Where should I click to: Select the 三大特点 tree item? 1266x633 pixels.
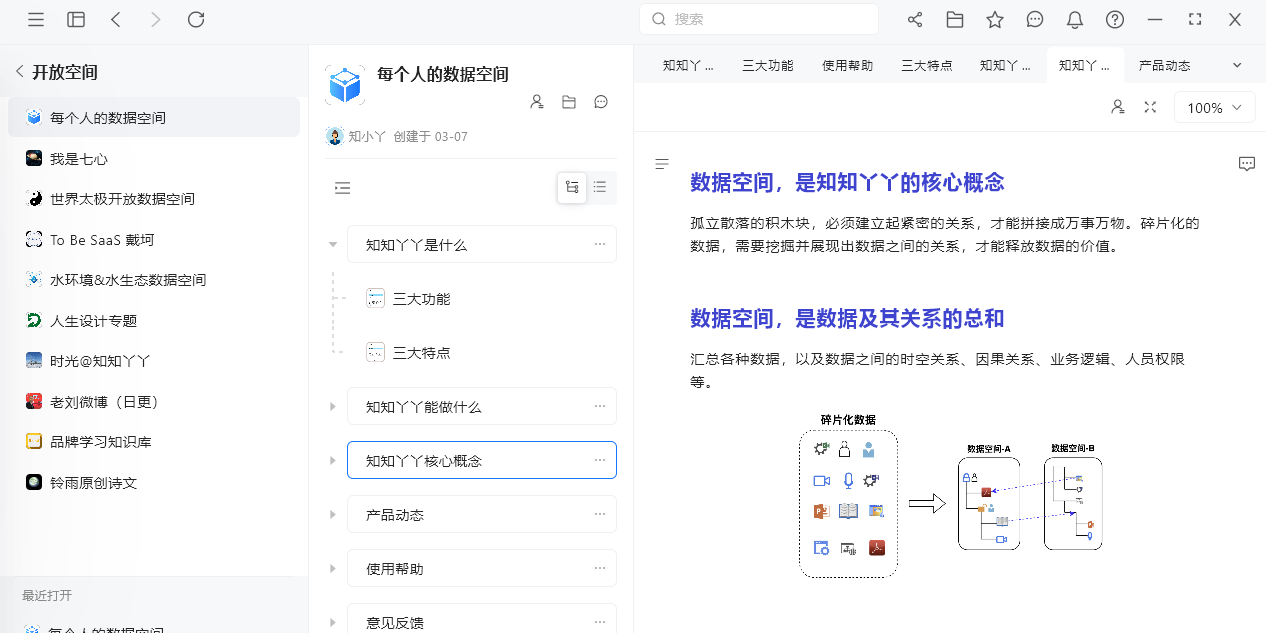tap(421, 353)
